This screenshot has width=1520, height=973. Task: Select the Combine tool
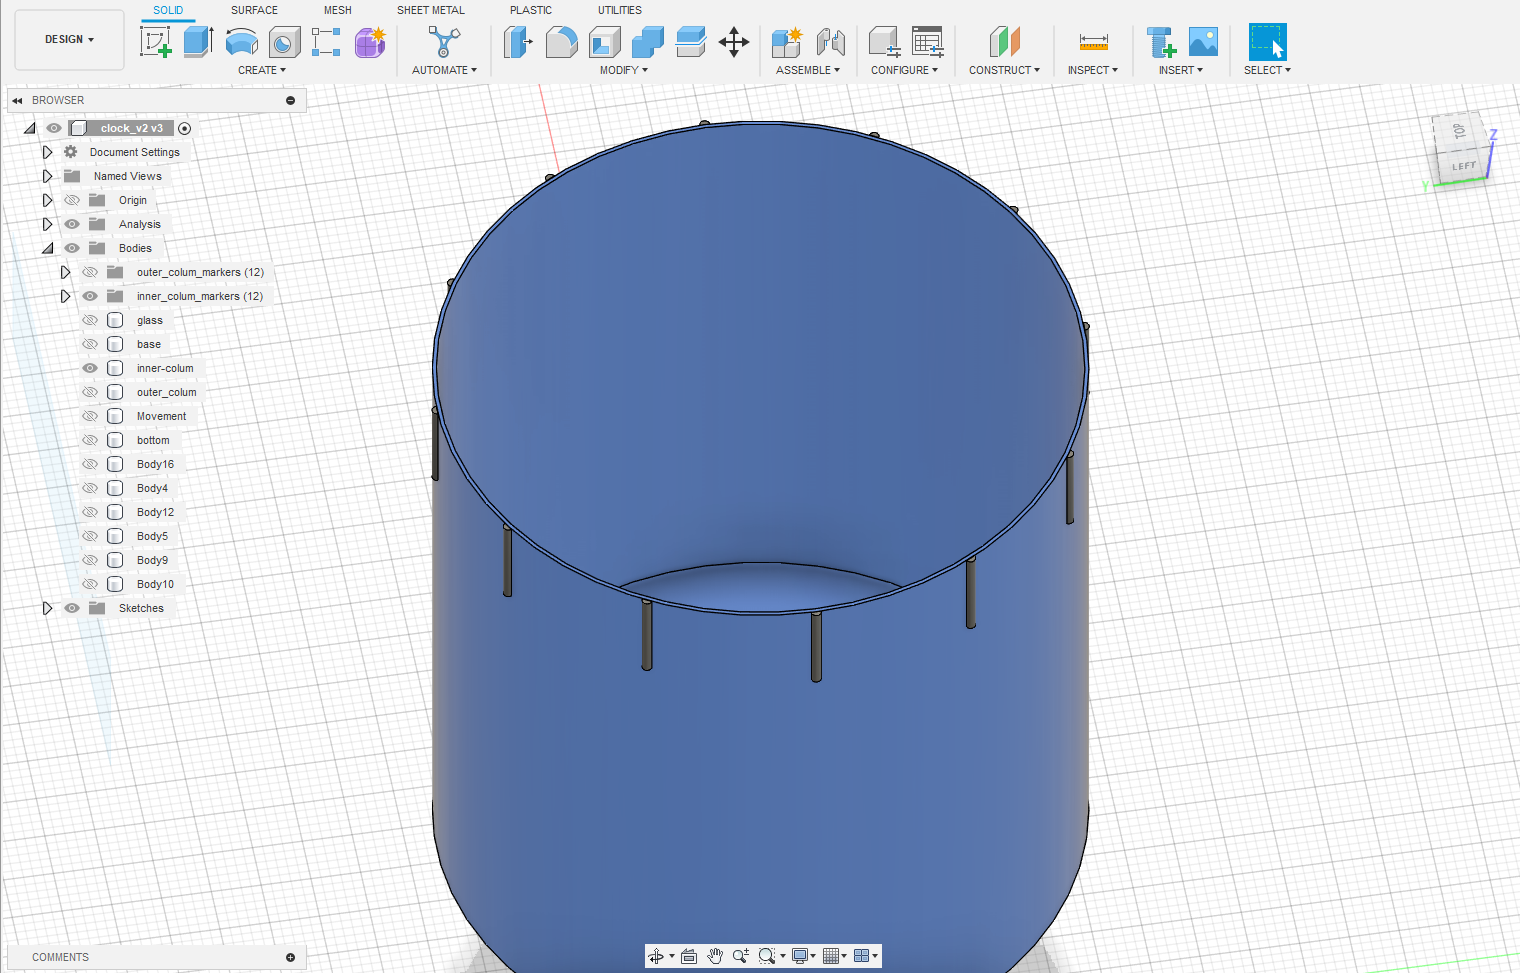coord(647,42)
